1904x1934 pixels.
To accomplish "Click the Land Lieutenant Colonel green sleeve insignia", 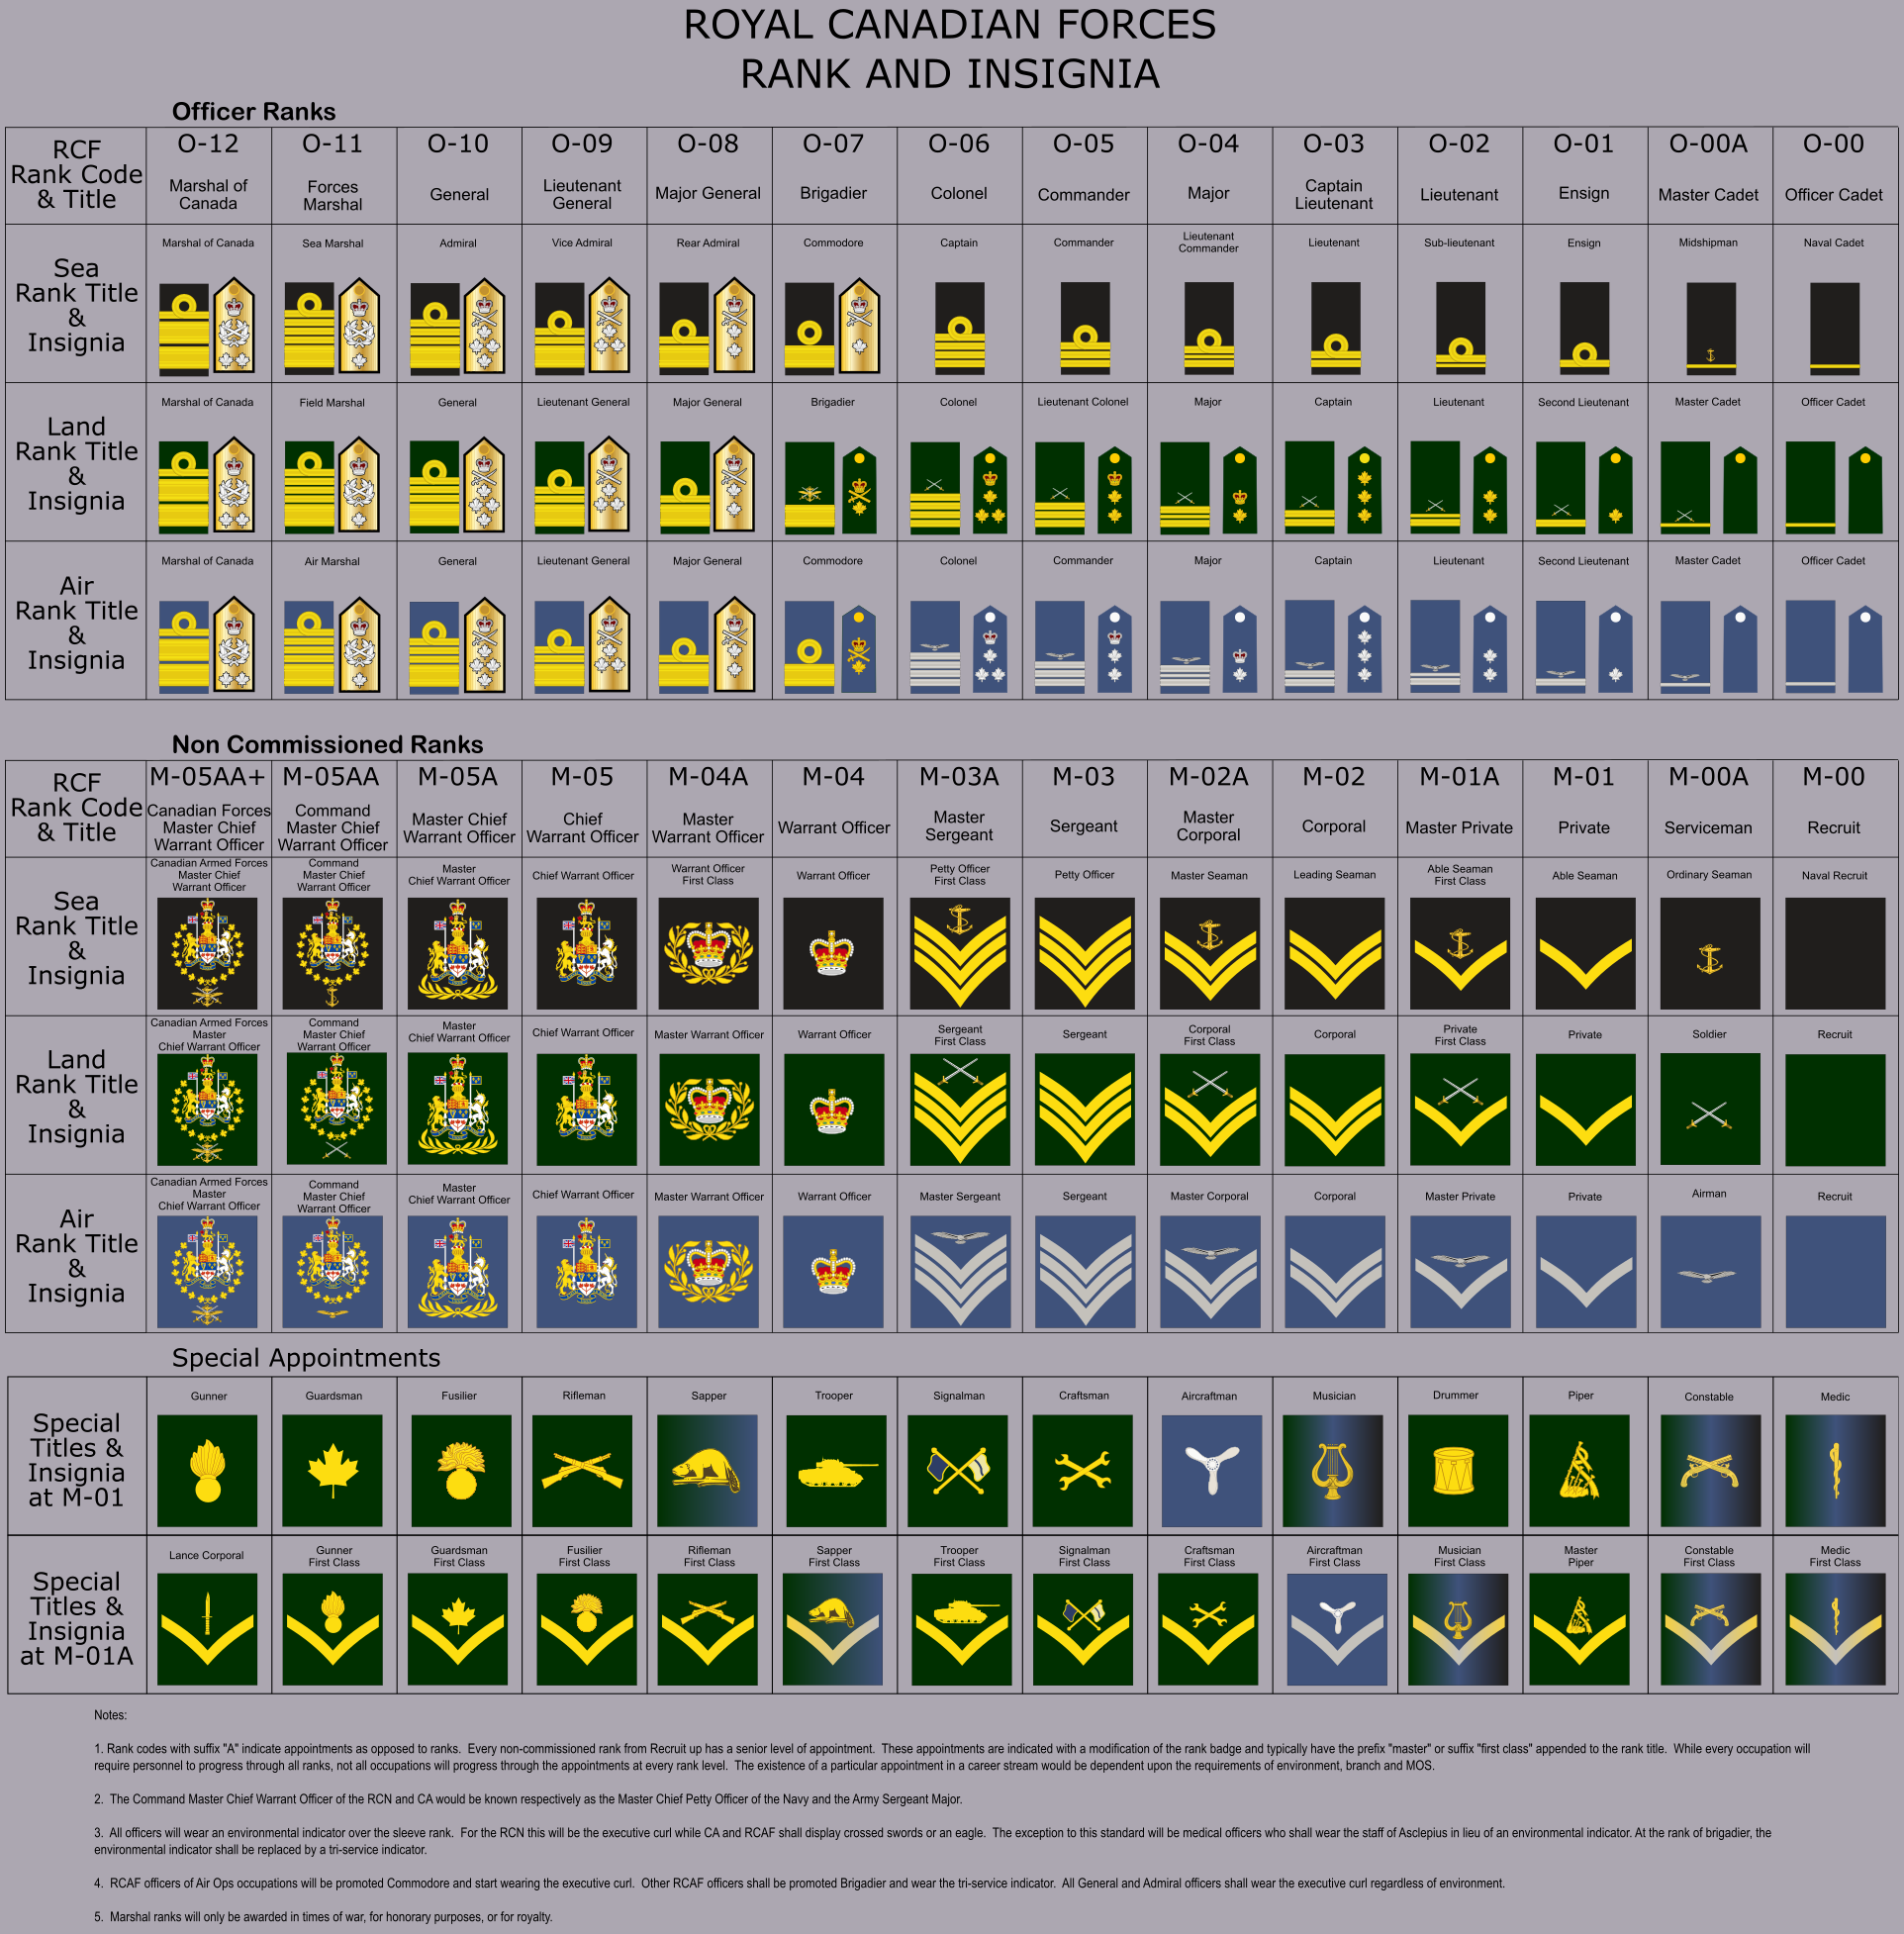I will pos(1059,487).
